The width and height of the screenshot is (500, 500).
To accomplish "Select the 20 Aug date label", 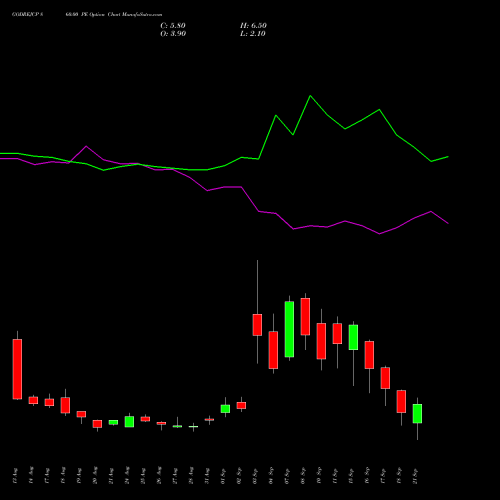I will (x=95, y=476).
